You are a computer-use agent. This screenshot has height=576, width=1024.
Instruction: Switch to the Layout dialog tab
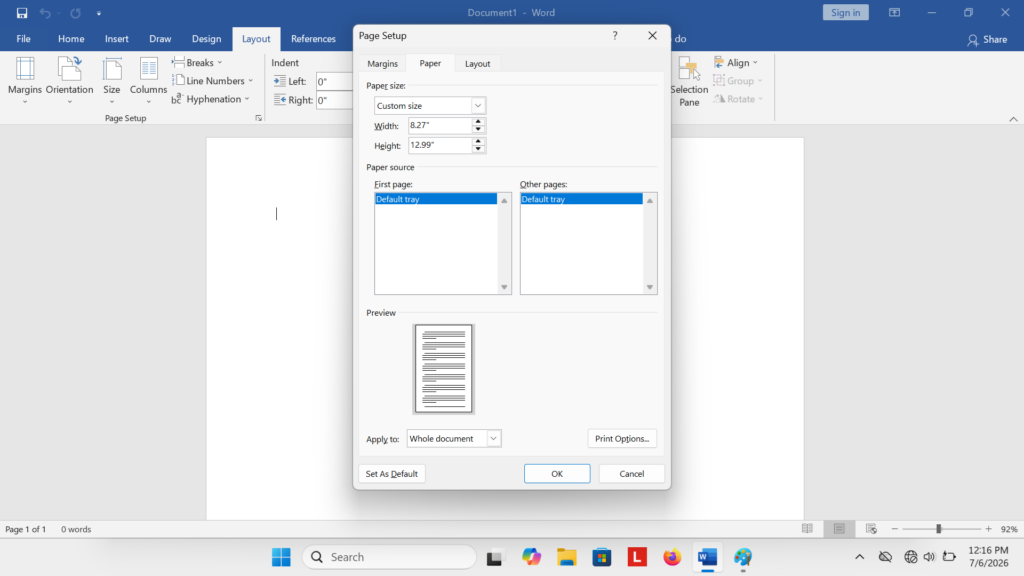point(477,63)
